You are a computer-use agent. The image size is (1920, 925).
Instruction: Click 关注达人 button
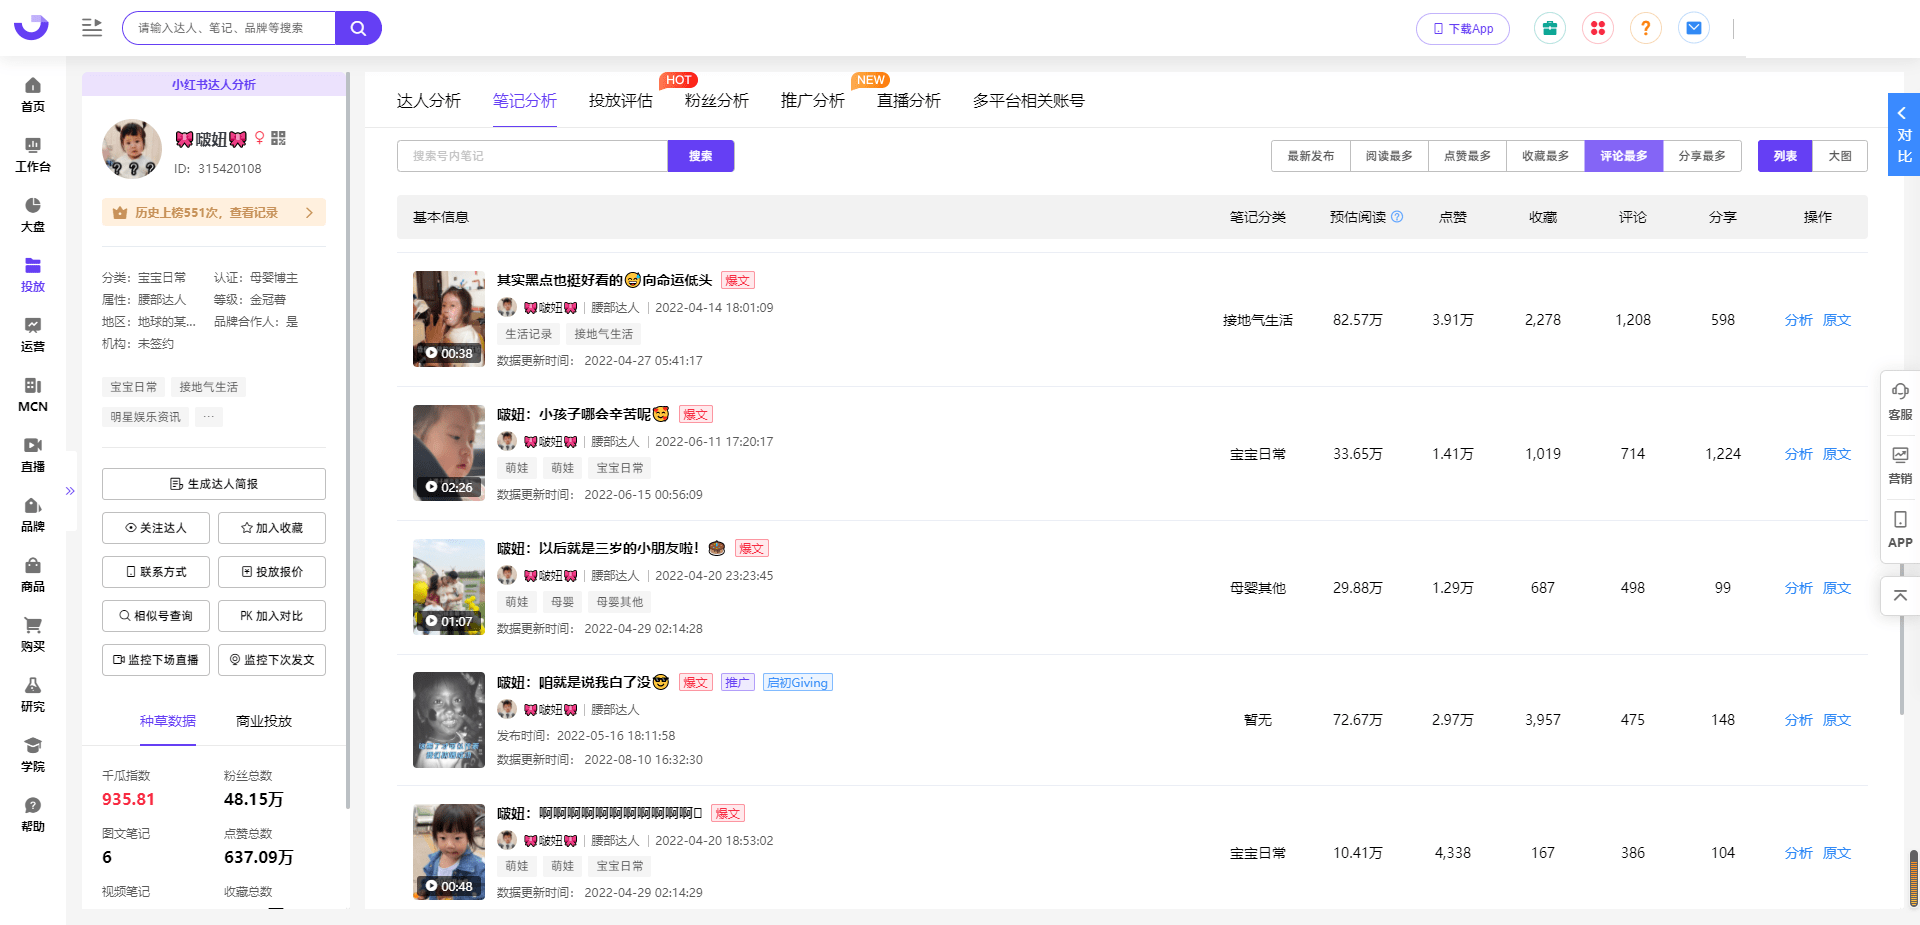click(156, 528)
